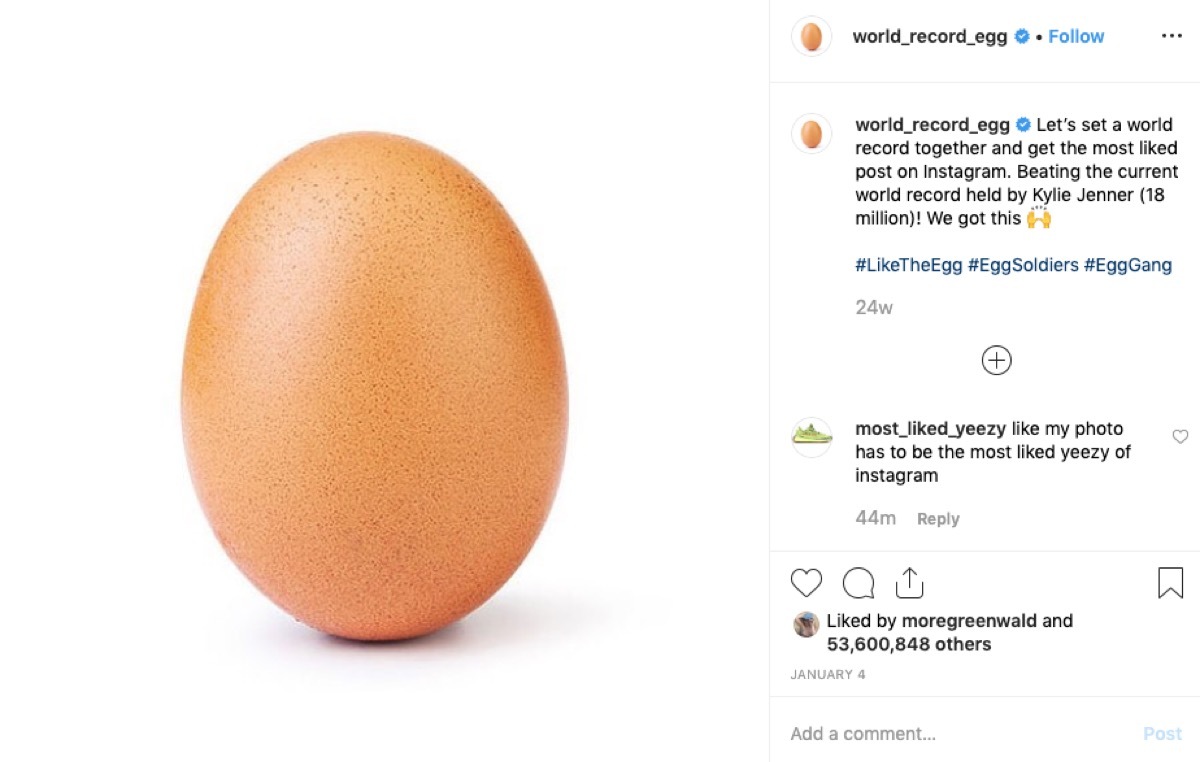Viewport: 1200px width, 762px height.
Task: Open comments via the speech bubble icon
Action: pos(858,582)
